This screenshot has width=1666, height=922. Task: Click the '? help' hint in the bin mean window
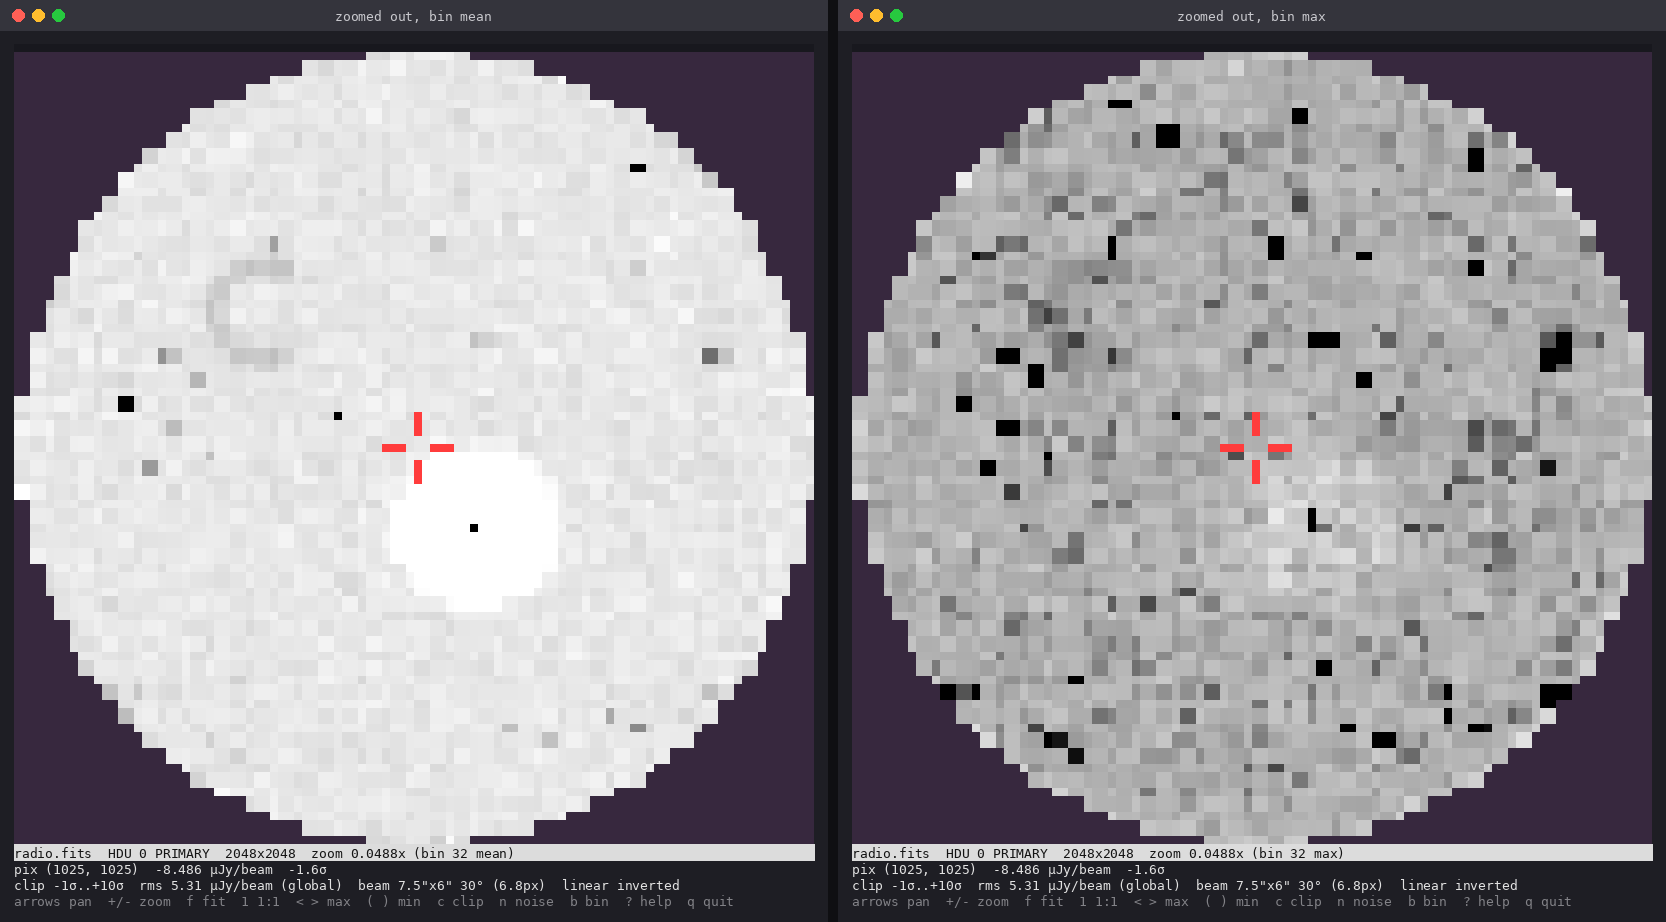click(x=648, y=902)
